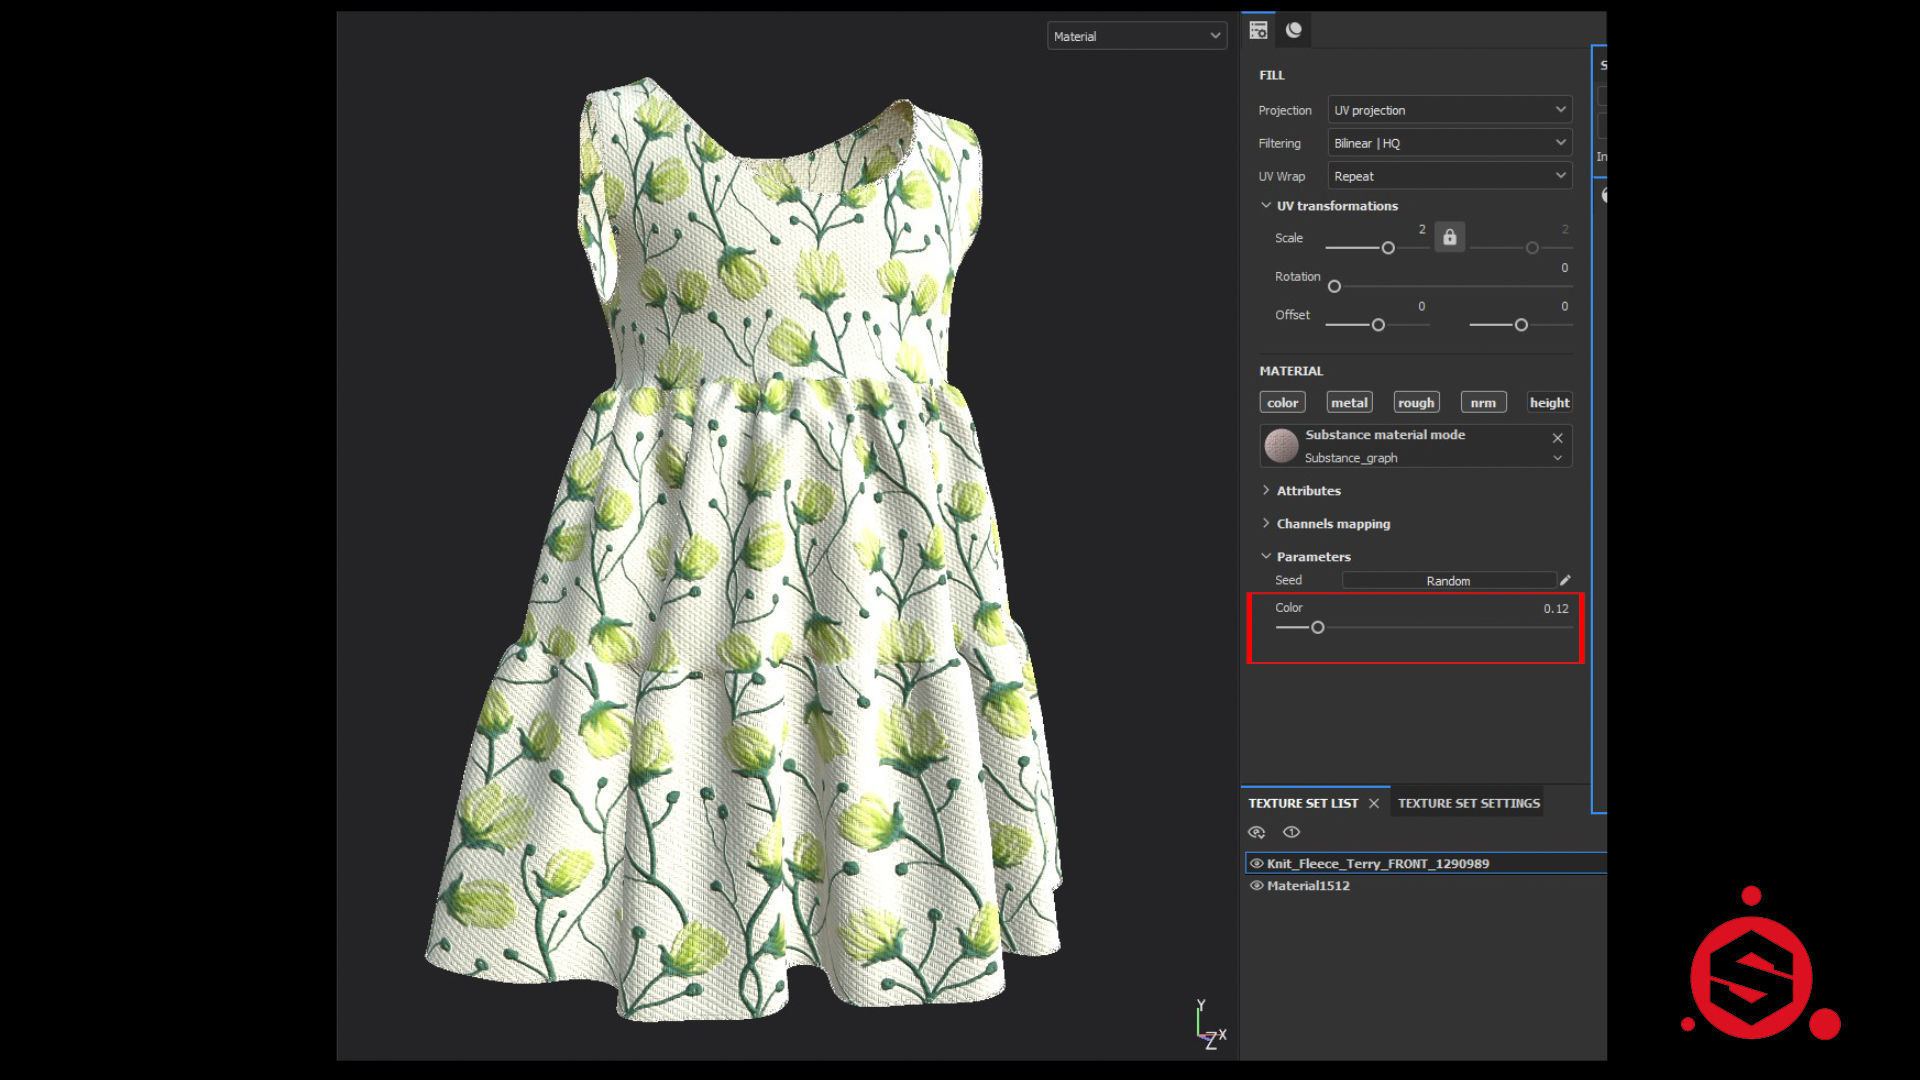Click the Color parameter slider handle

click(x=1318, y=627)
